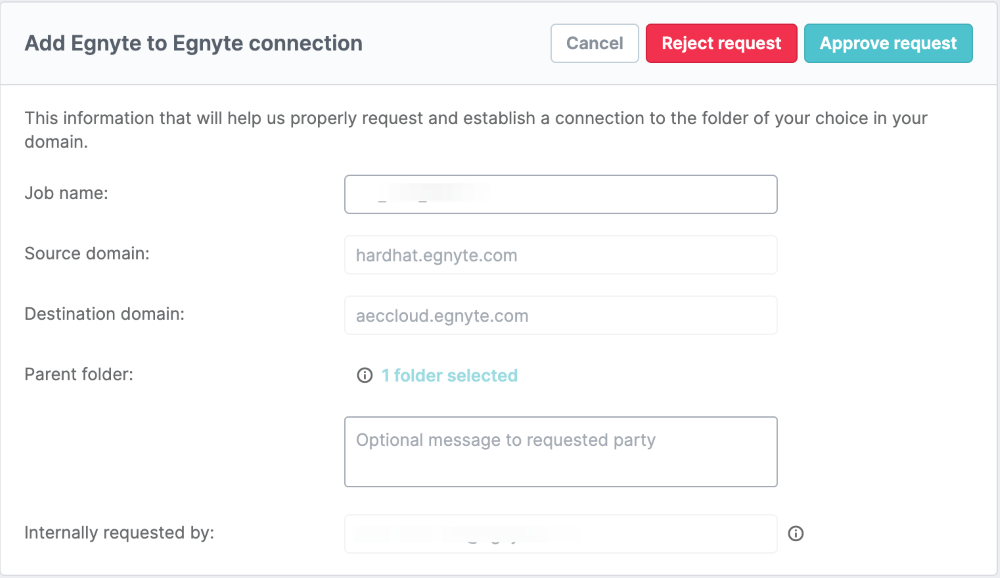1000x578 pixels.
Task: Click empty header area left of Cancel button
Action: pyautogui.click(x=456, y=43)
